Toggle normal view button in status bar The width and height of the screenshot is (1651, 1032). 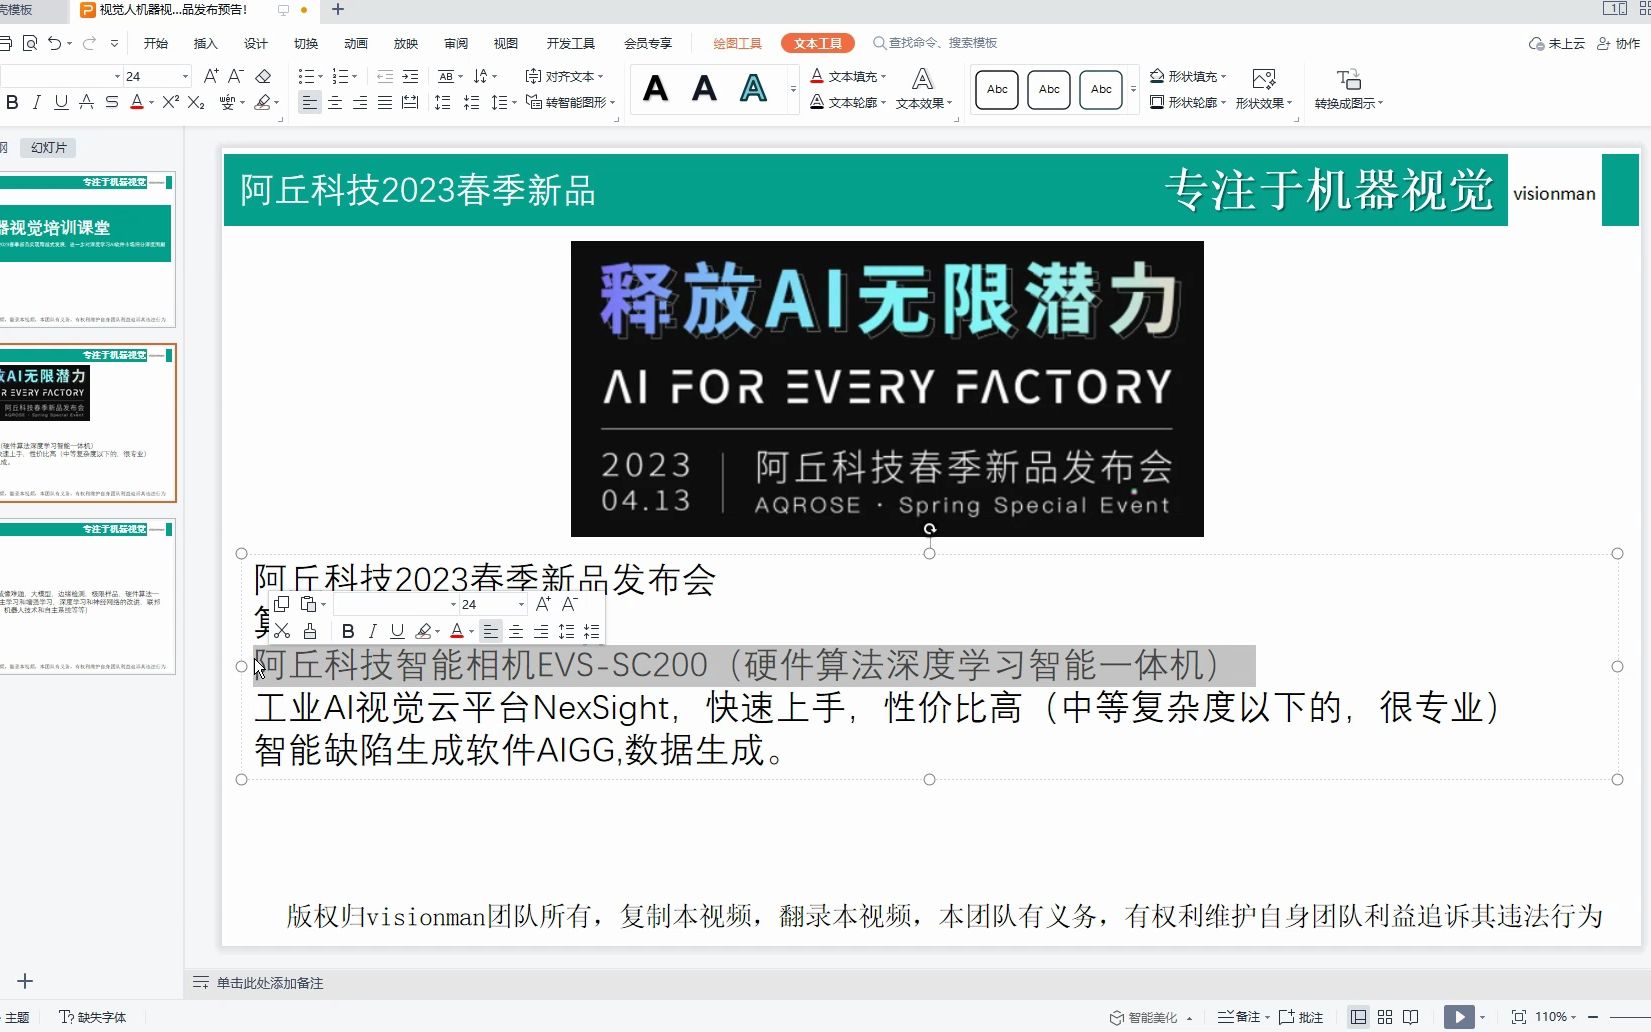(x=1358, y=1017)
